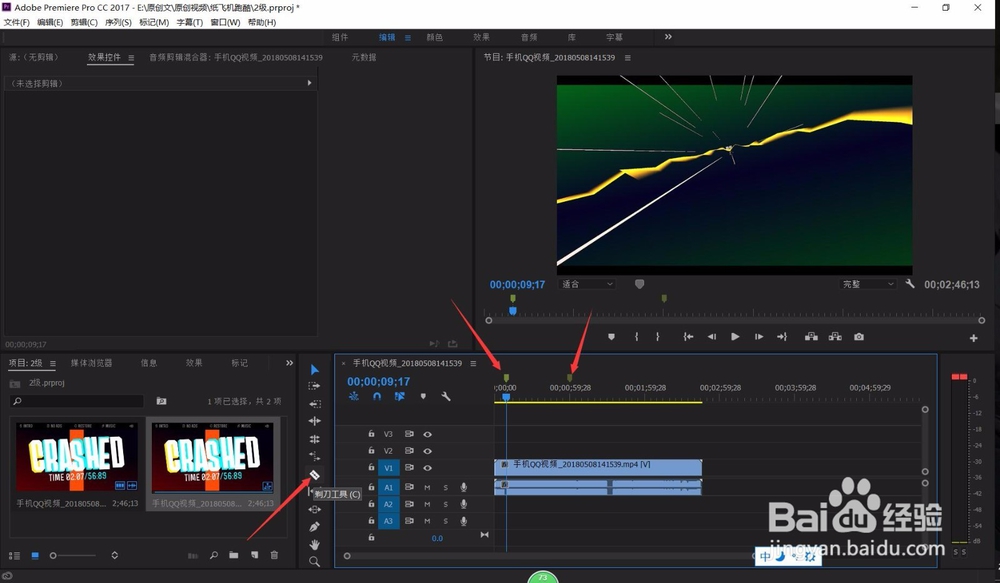The width and height of the screenshot is (1000, 583).
Task: Open 序列(S) menu
Action: tap(118, 22)
